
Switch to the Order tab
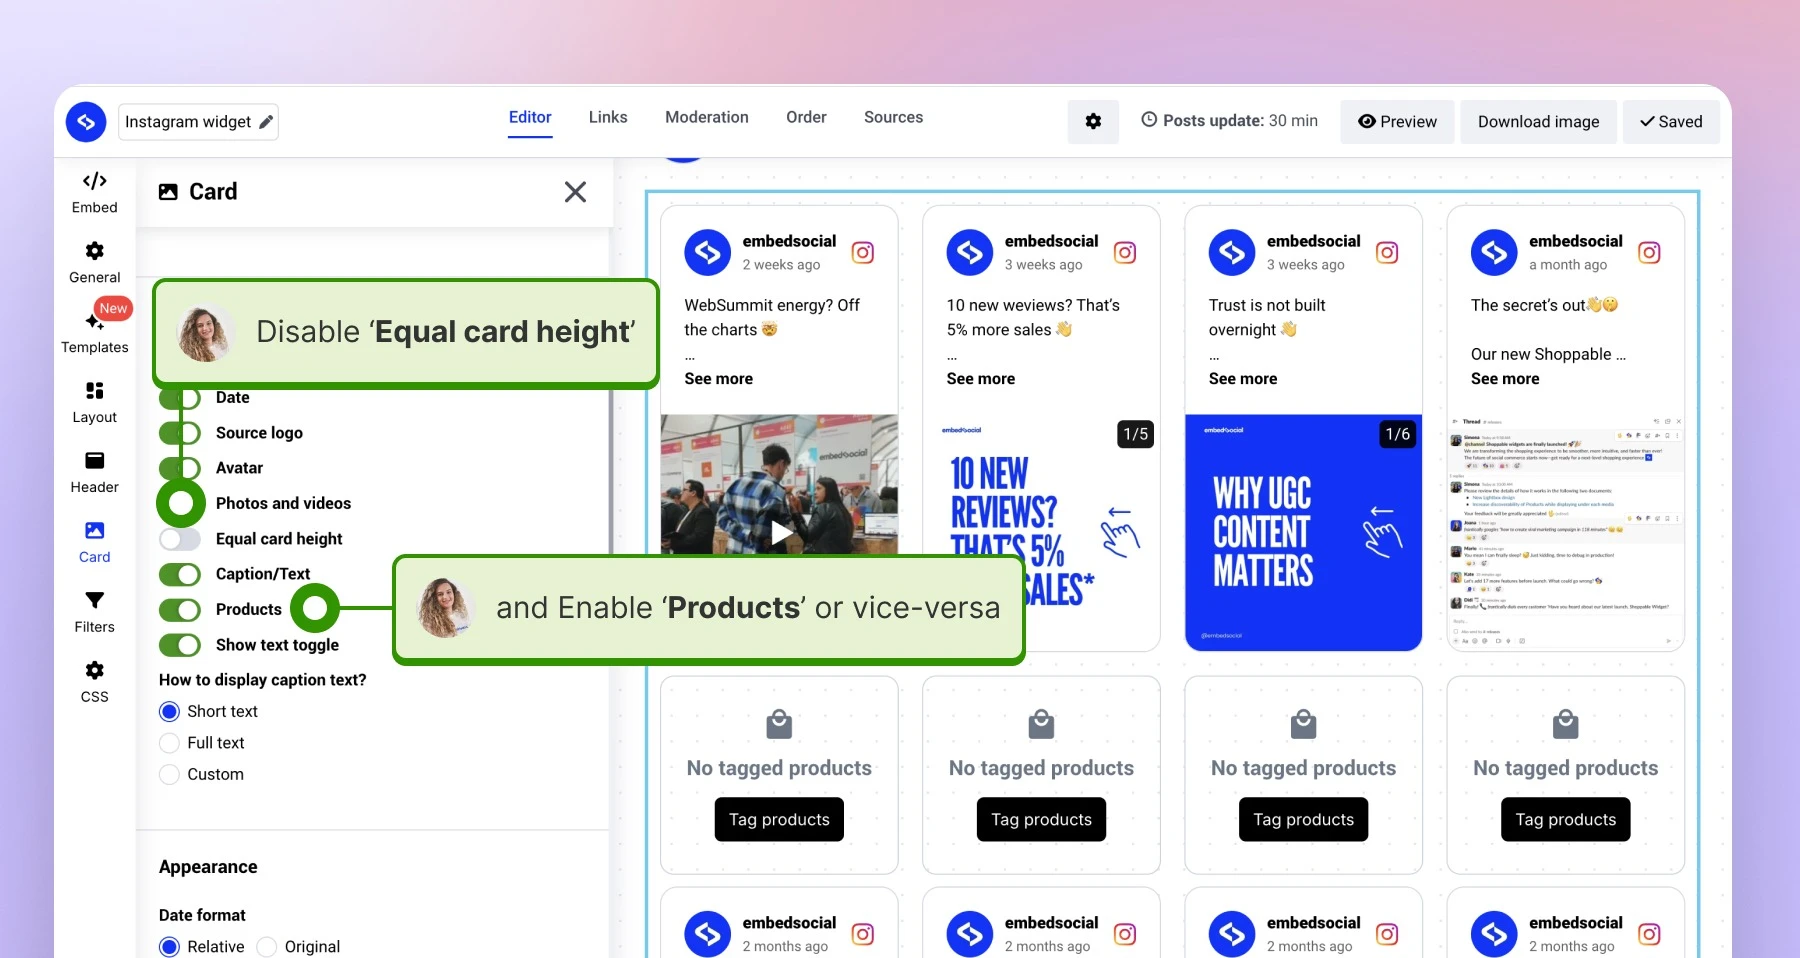point(806,118)
